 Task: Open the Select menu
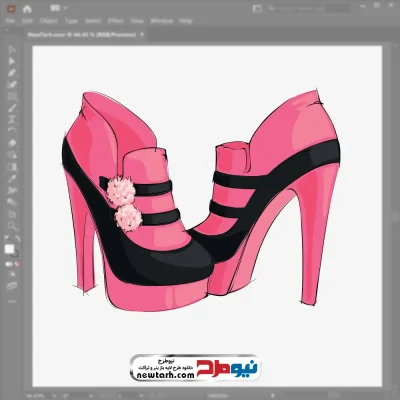point(93,21)
